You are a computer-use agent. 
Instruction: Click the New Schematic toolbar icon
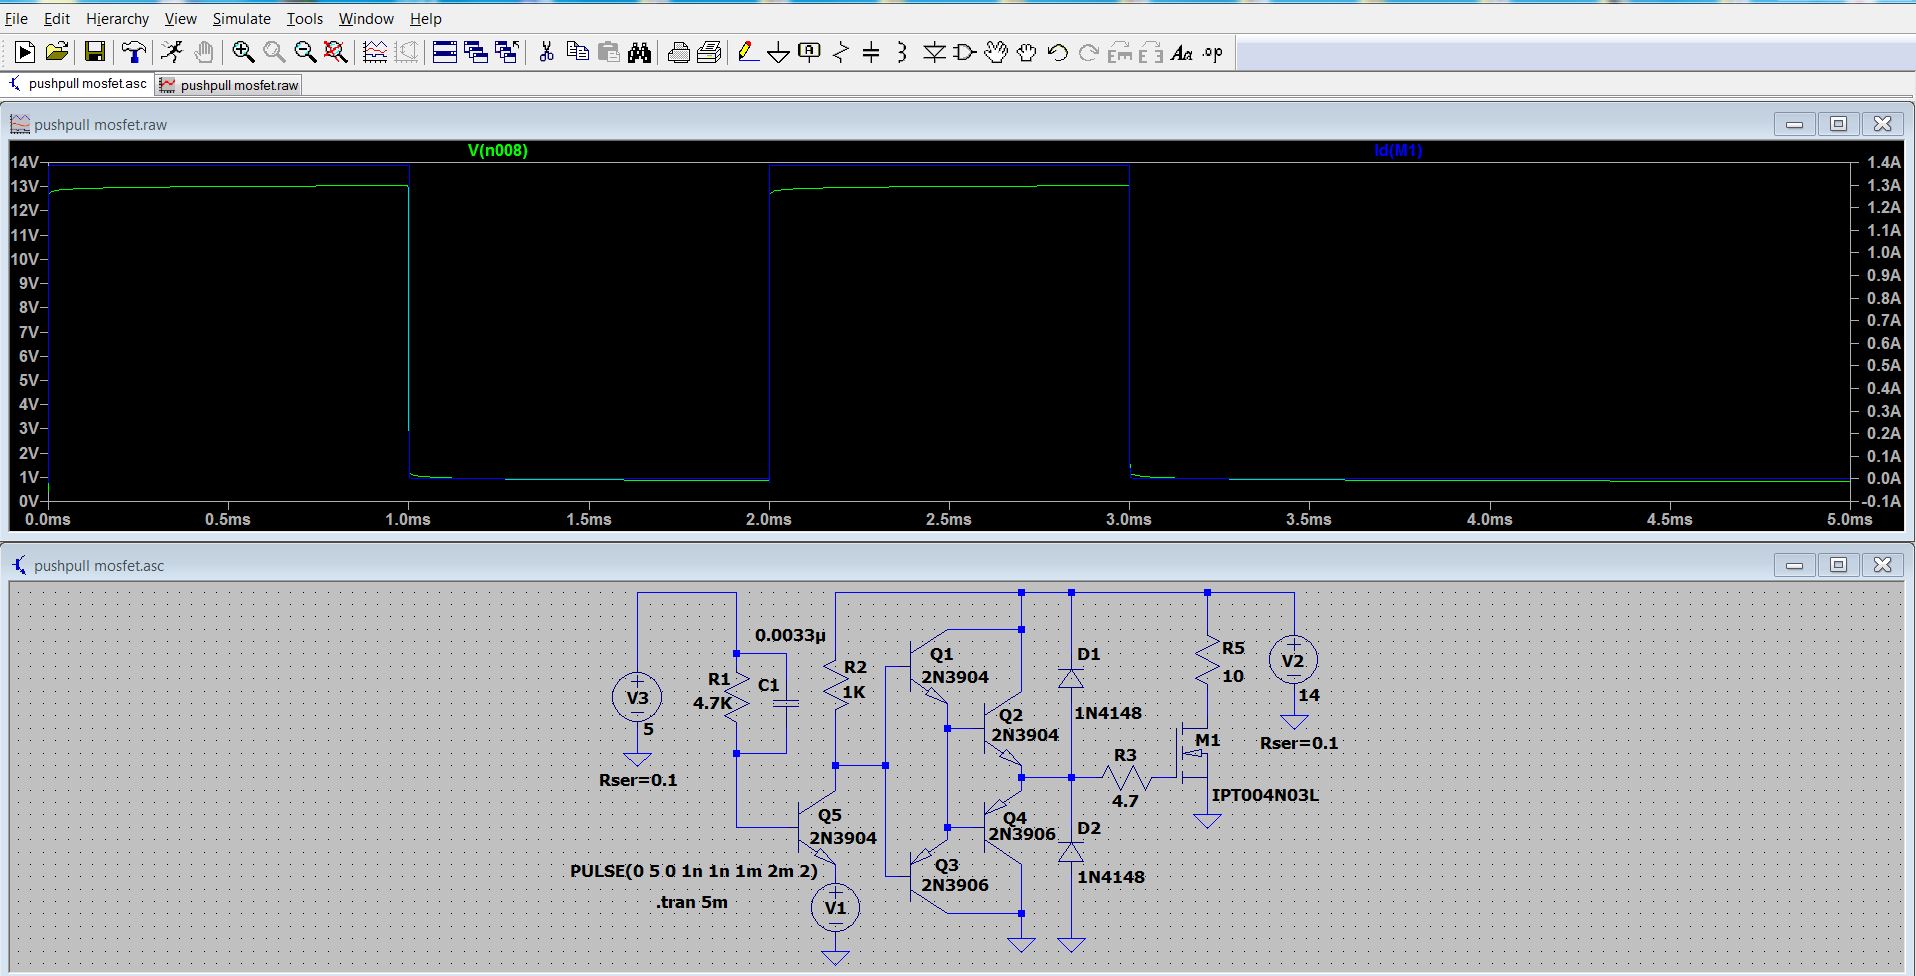[25, 52]
